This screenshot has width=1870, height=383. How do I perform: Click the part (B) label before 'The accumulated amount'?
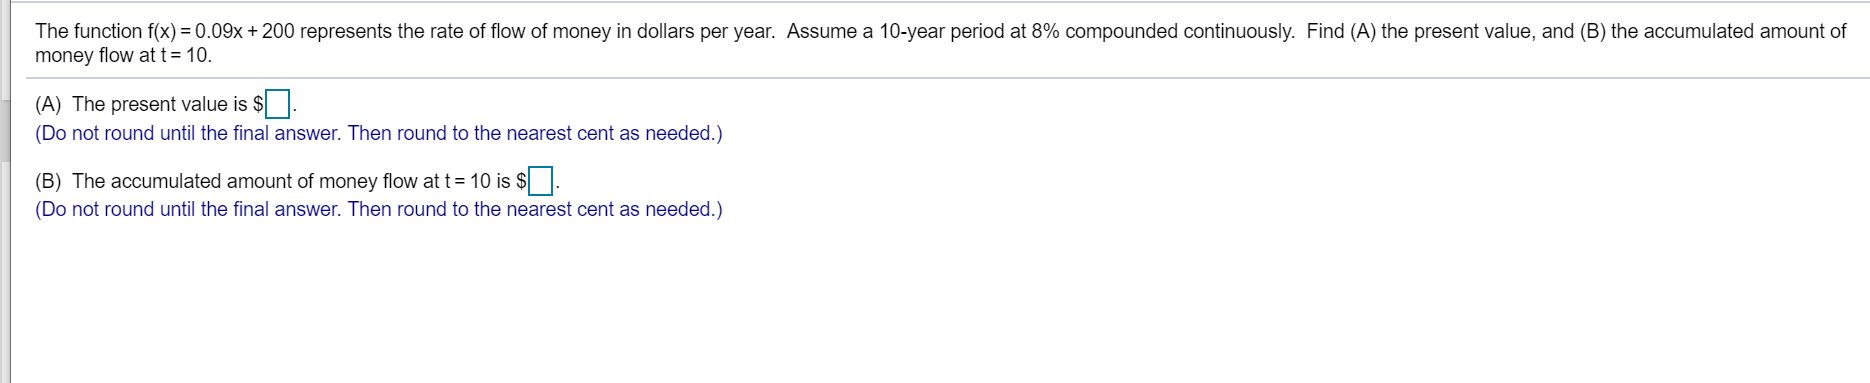48,181
